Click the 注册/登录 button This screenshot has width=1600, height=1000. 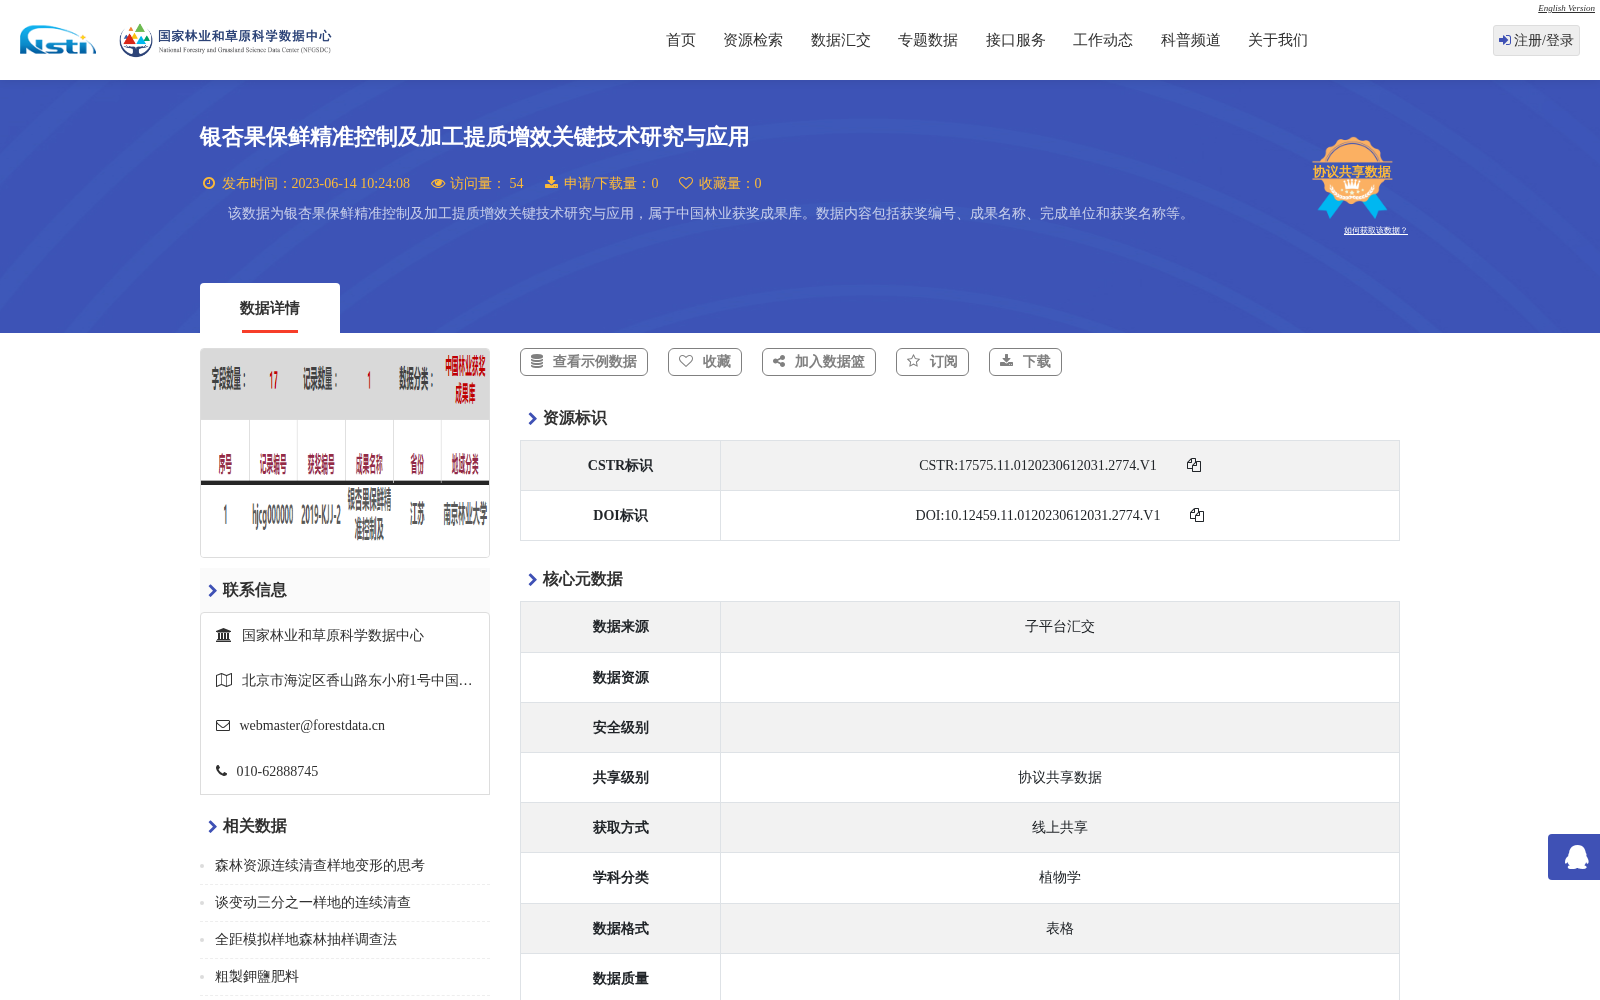[x=1536, y=40]
